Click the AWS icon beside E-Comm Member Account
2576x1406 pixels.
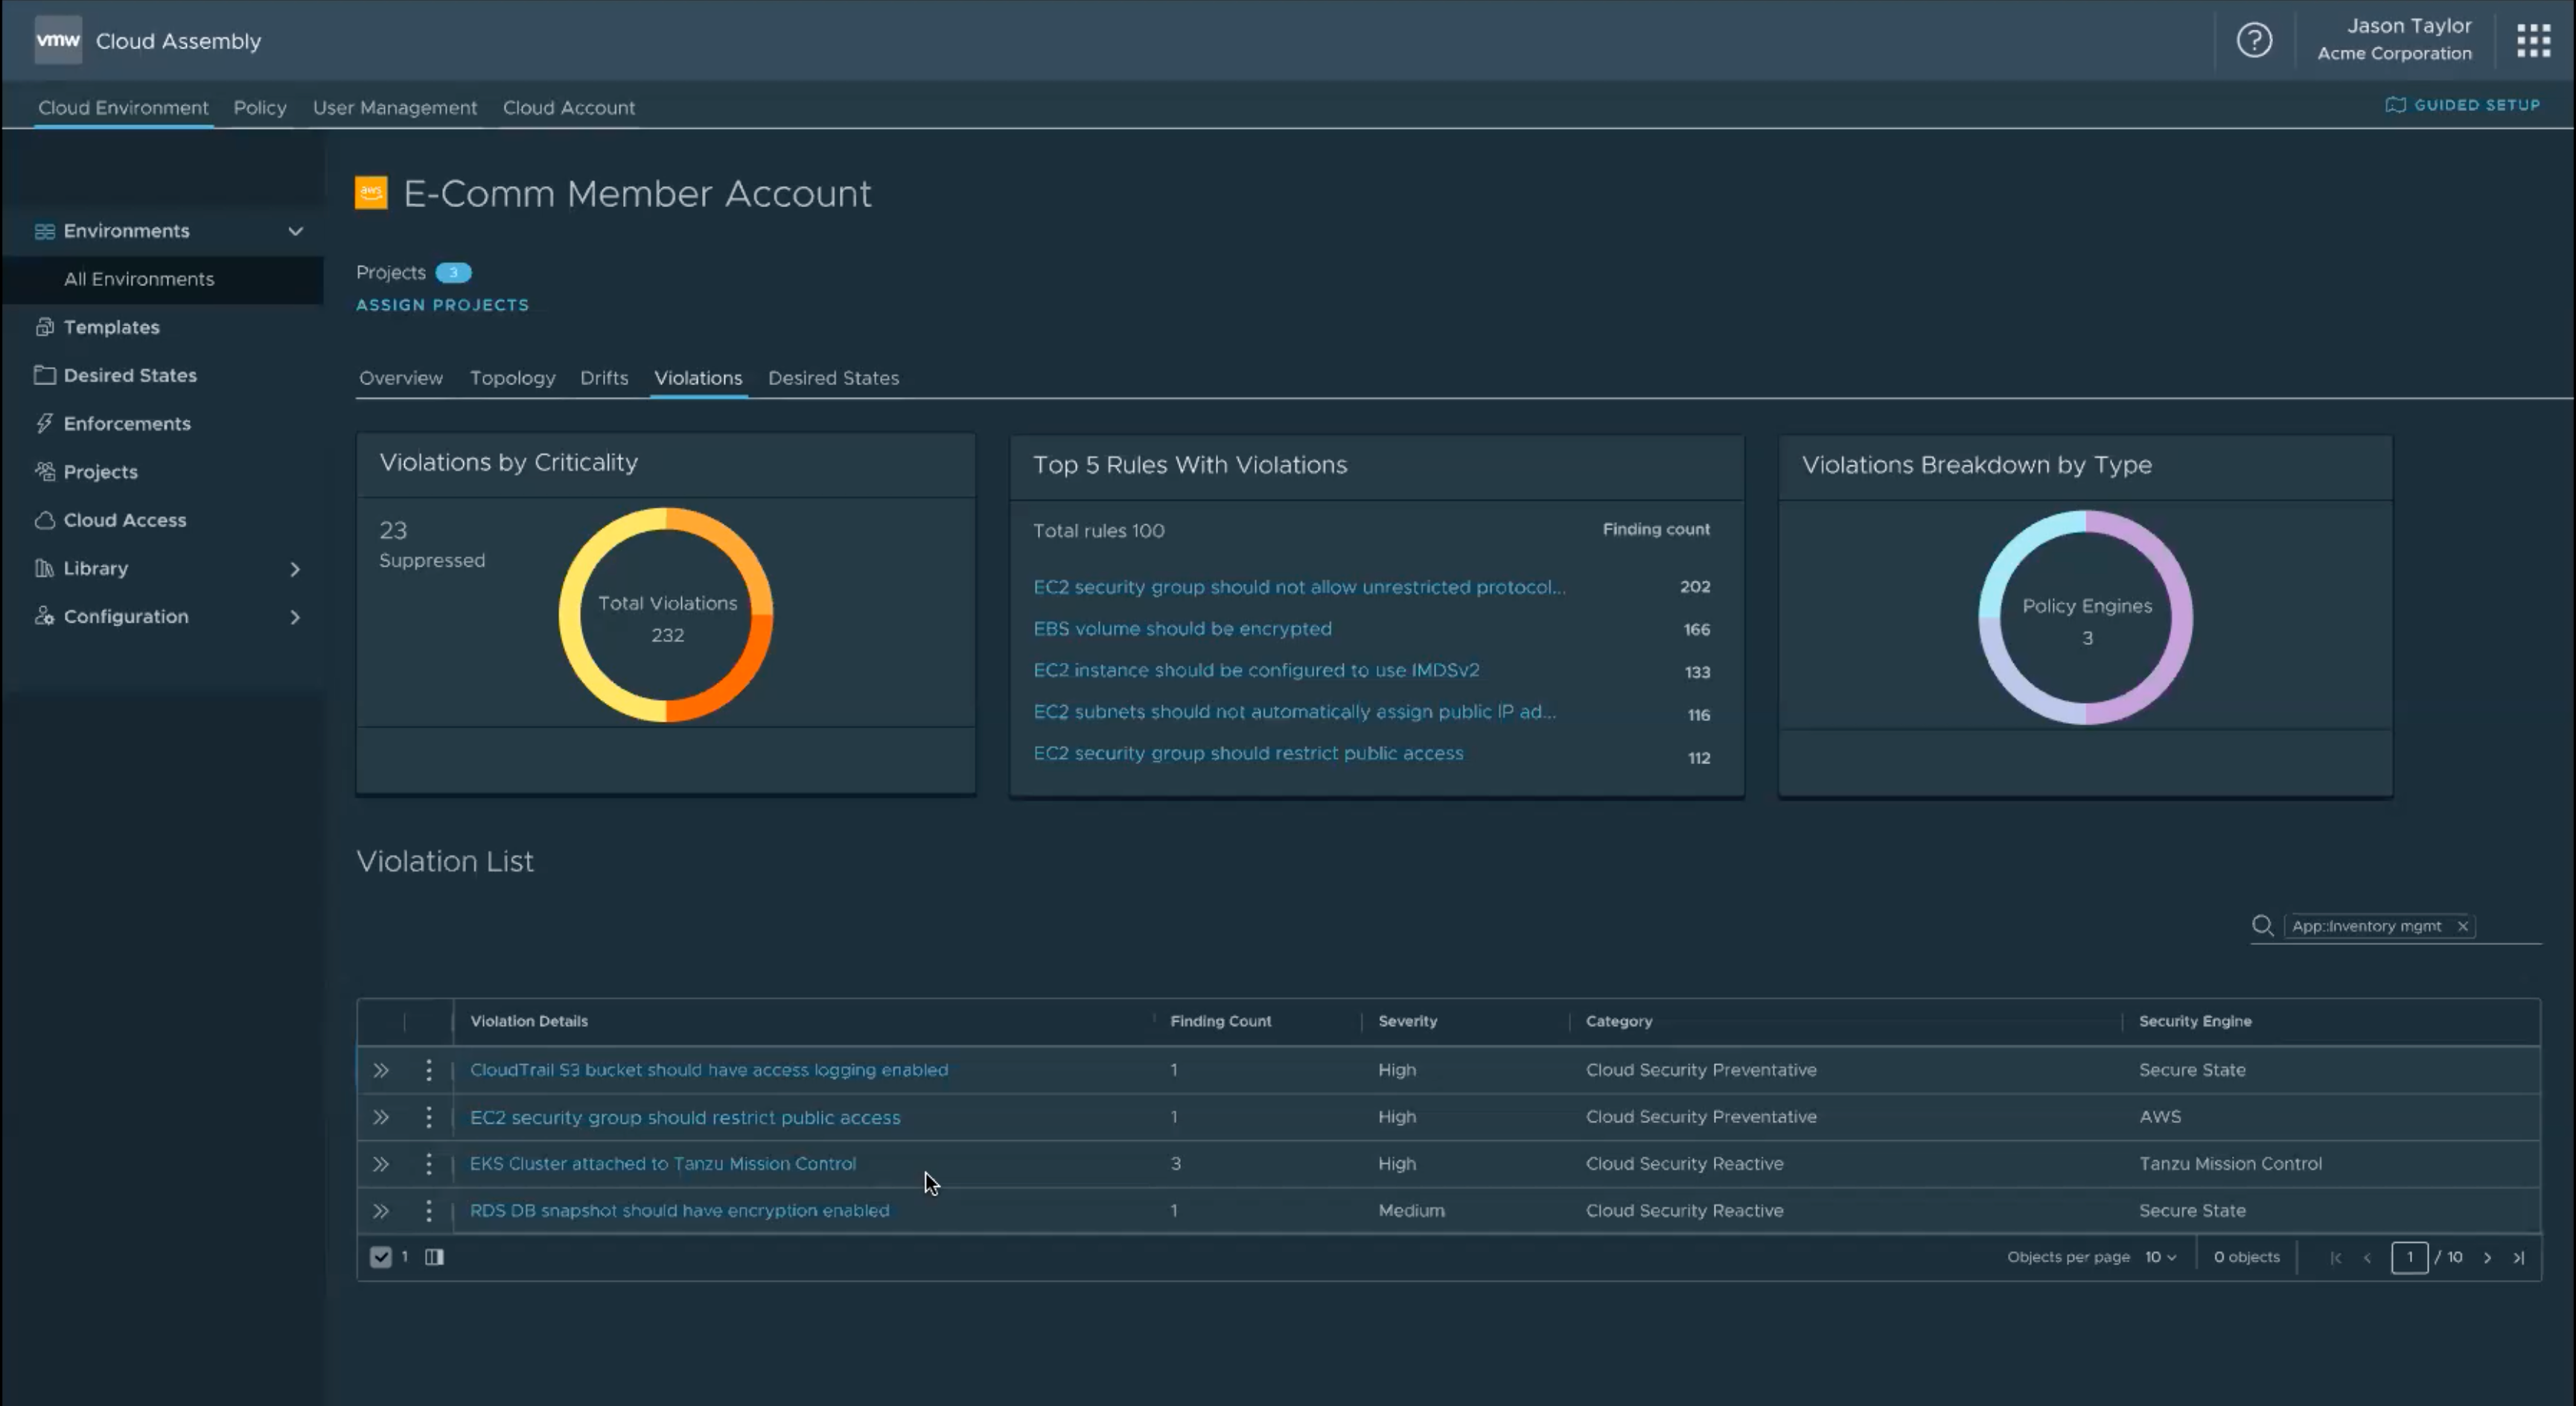pyautogui.click(x=371, y=192)
